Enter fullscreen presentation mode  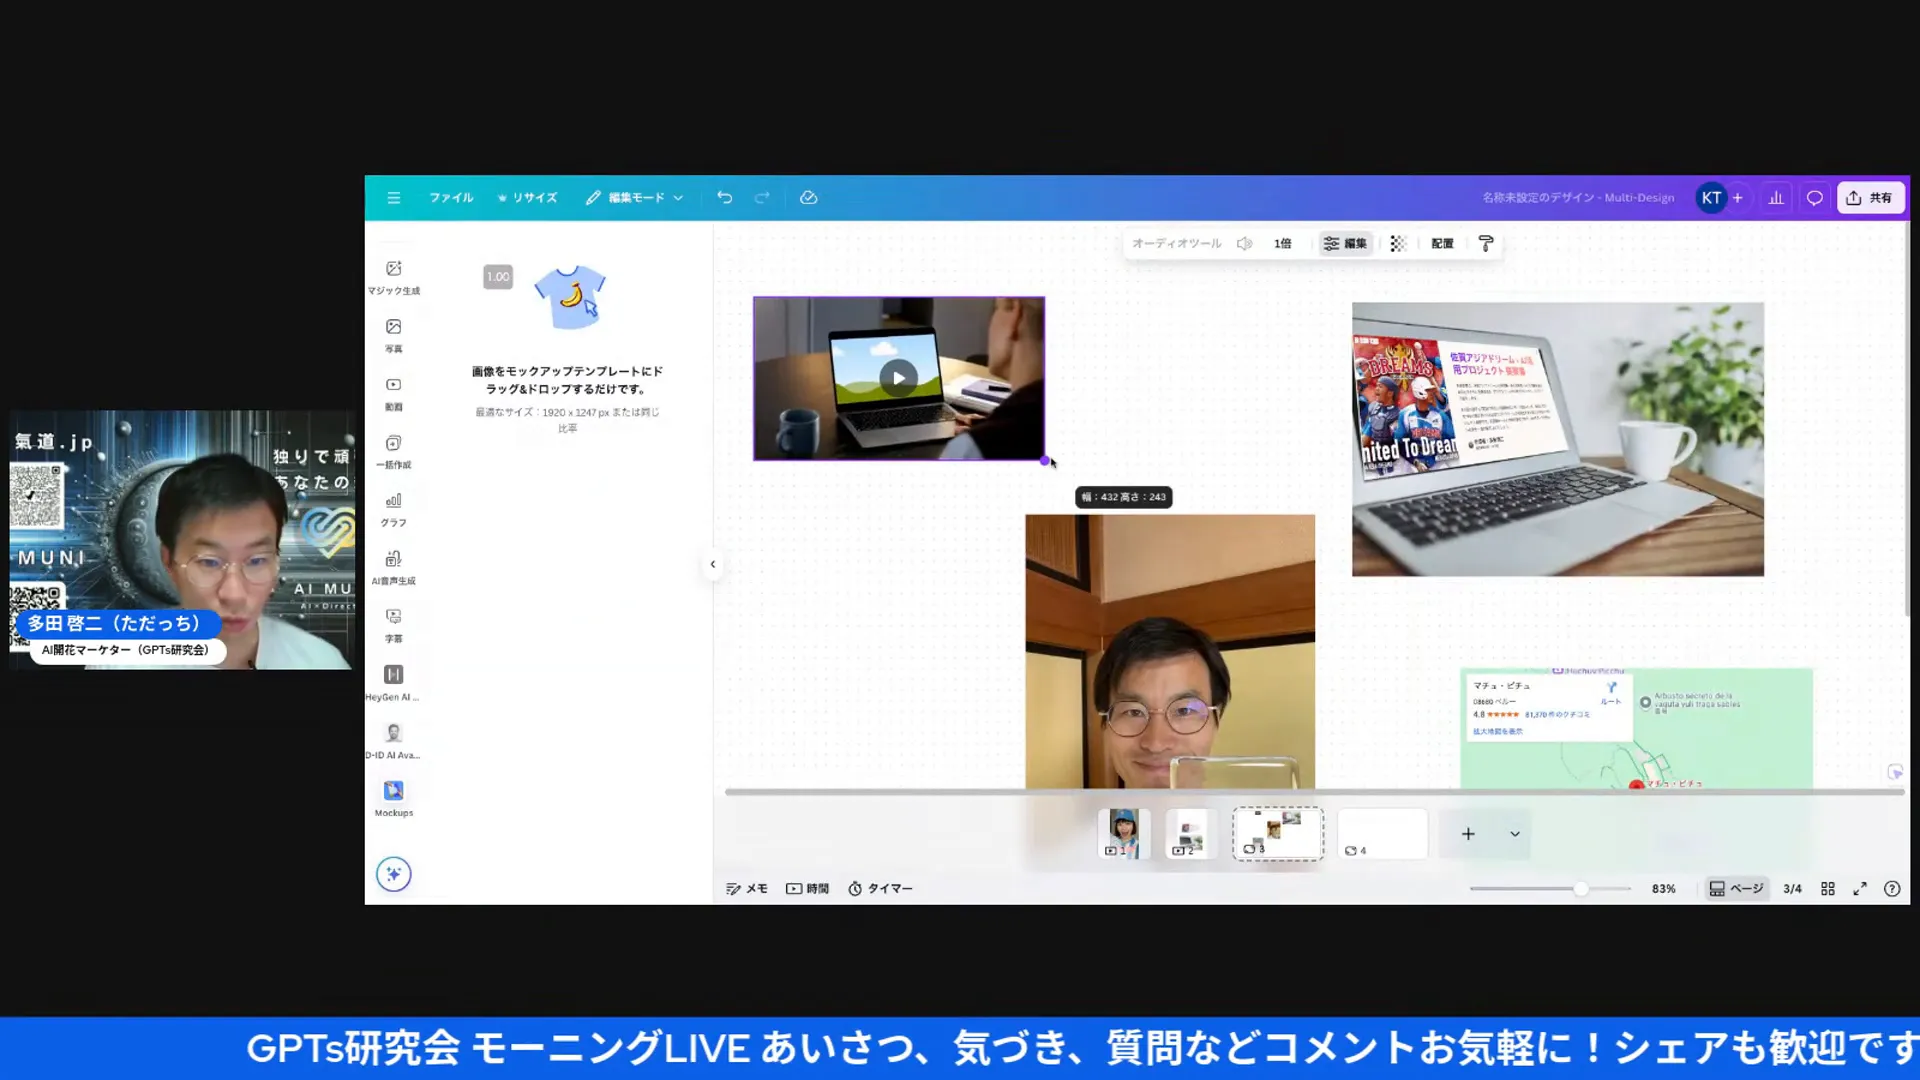[x=1860, y=888]
